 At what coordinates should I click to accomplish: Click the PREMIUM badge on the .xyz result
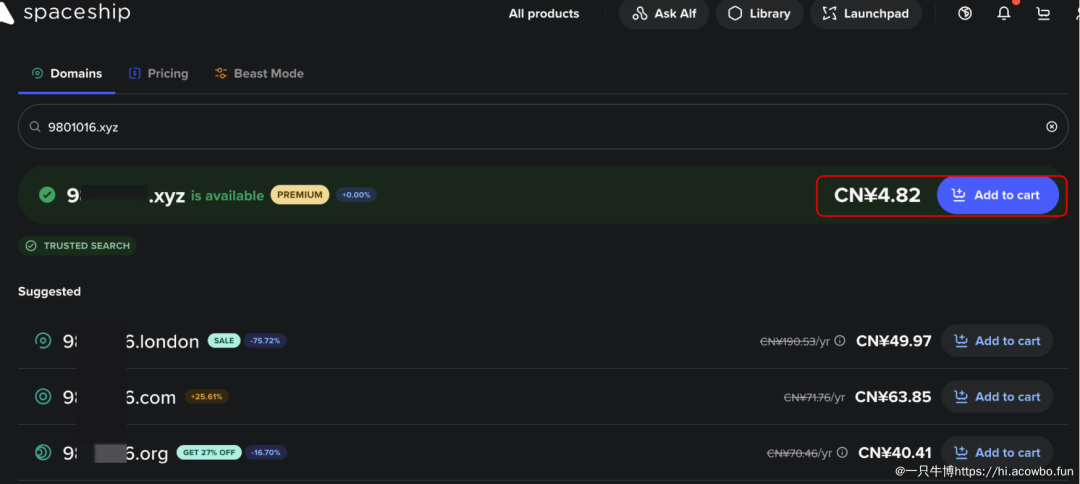[x=300, y=195]
